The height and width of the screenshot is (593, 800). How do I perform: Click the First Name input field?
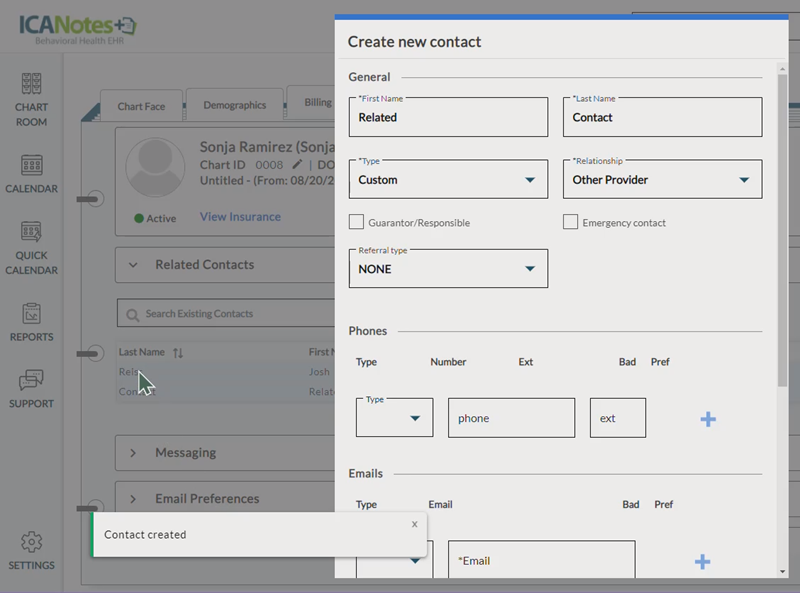click(x=448, y=118)
